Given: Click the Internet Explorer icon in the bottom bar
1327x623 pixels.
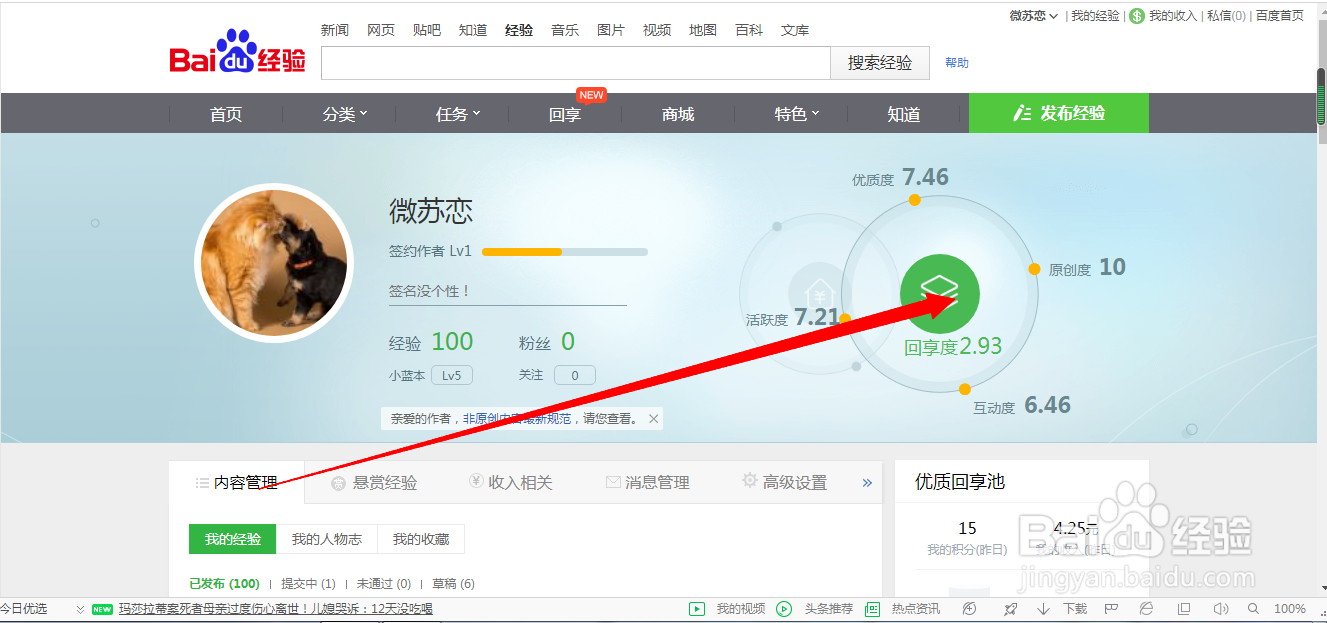Looking at the screenshot, I should [1148, 608].
